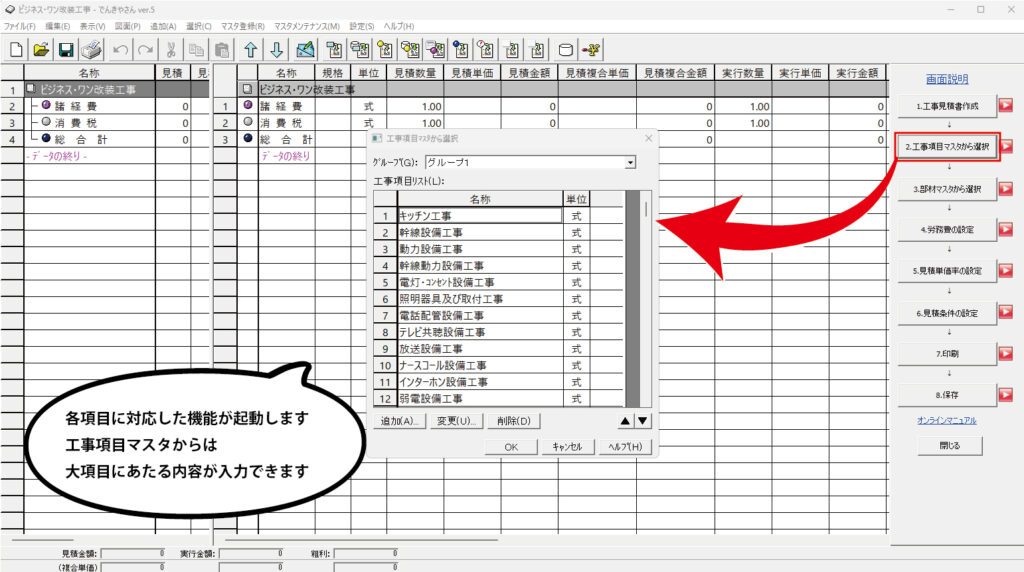The height and width of the screenshot is (572, 1024).
Task: Click the 3.部材マスタから選択 button
Action: pyautogui.click(x=947, y=189)
